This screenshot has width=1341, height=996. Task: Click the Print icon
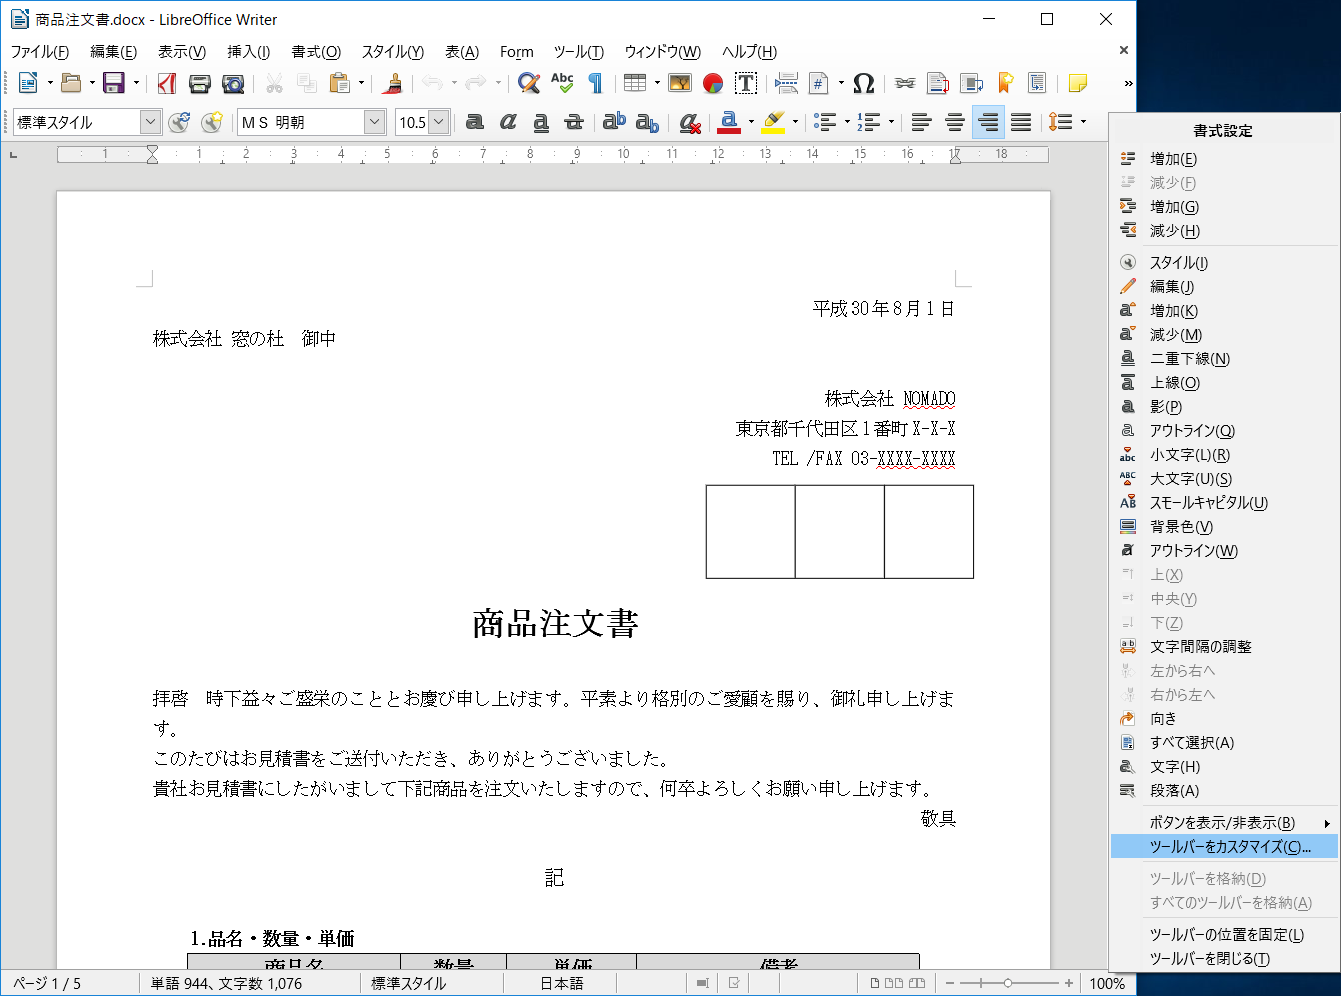click(x=200, y=83)
